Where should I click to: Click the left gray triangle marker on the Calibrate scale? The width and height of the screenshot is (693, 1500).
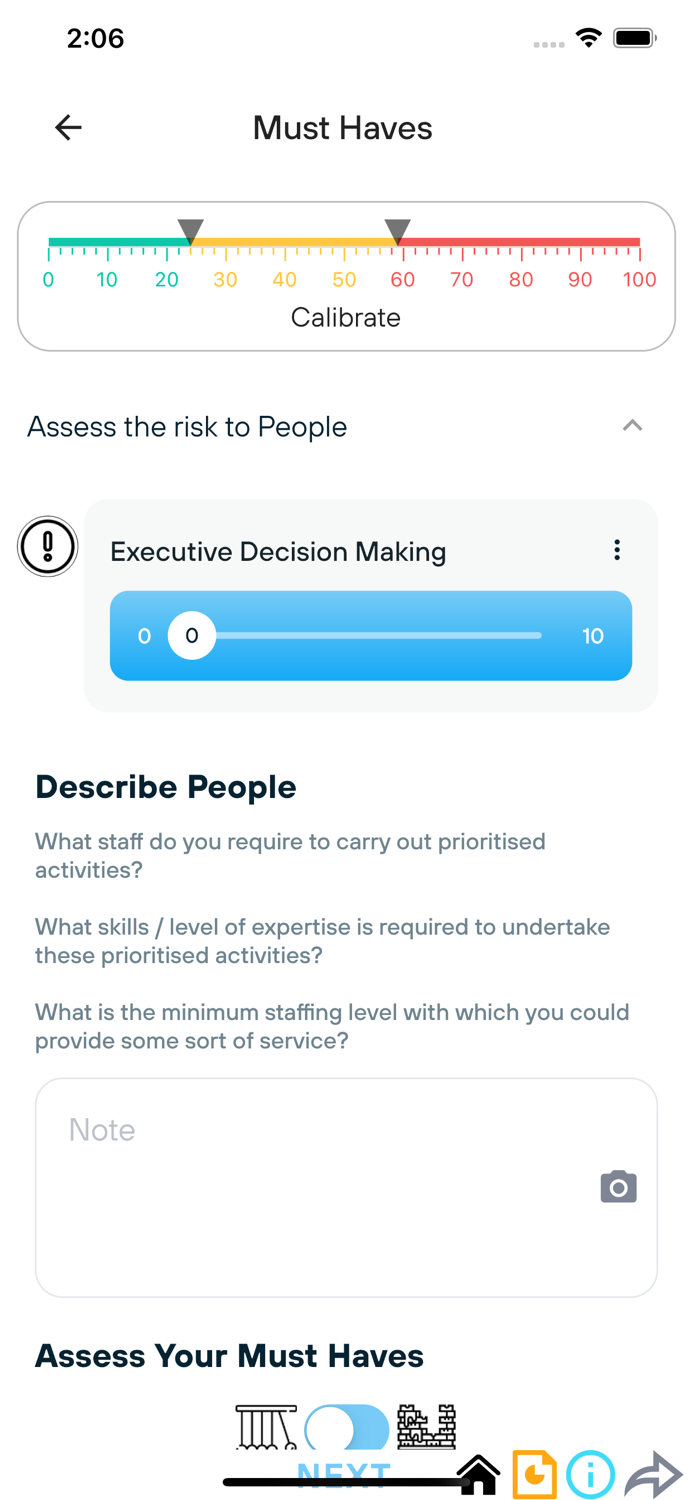192,228
